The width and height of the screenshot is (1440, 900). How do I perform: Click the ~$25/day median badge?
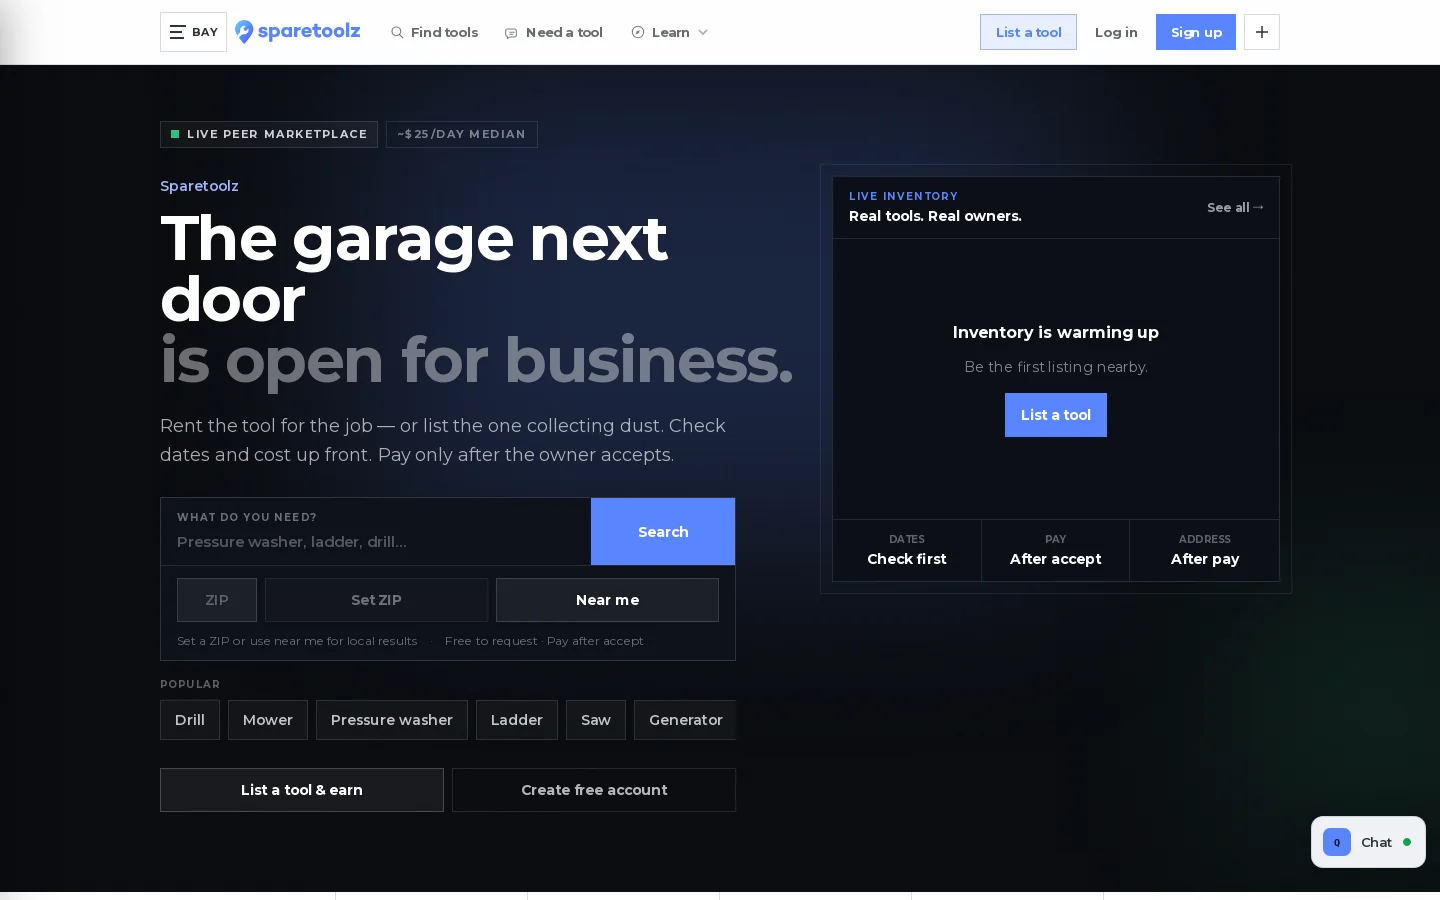tap(462, 134)
